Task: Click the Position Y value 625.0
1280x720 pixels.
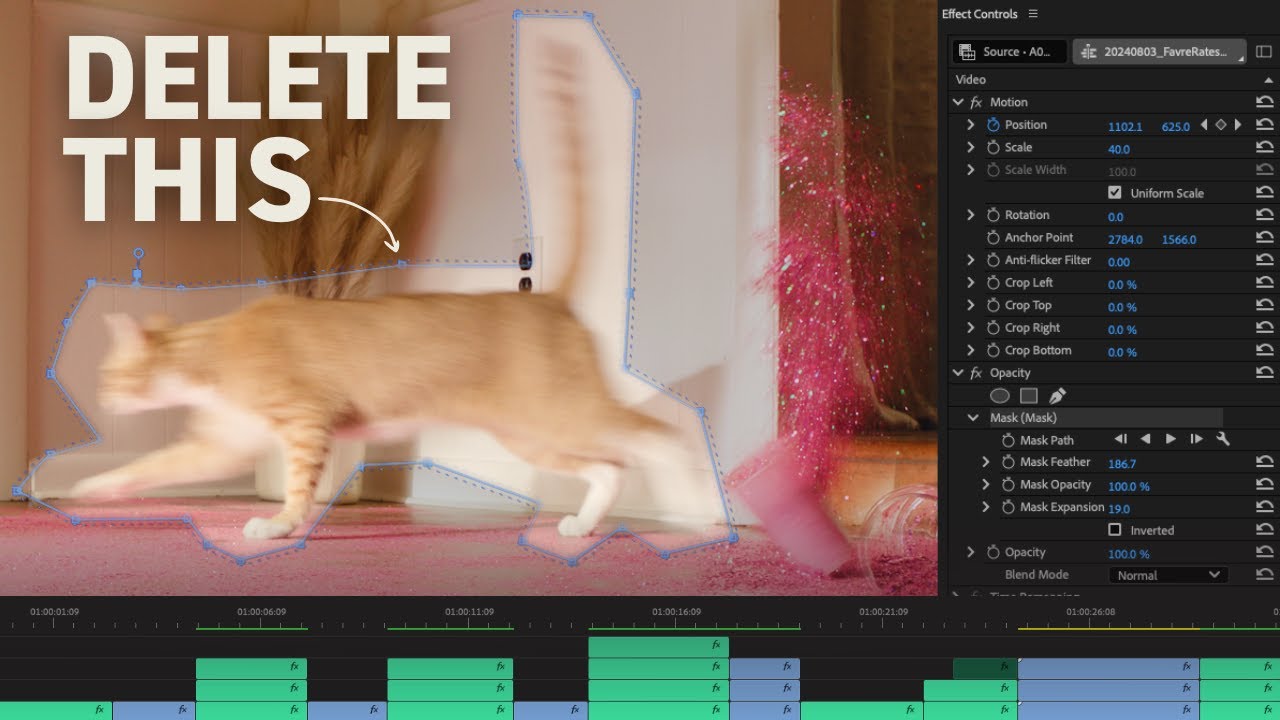Action: [x=1176, y=127]
